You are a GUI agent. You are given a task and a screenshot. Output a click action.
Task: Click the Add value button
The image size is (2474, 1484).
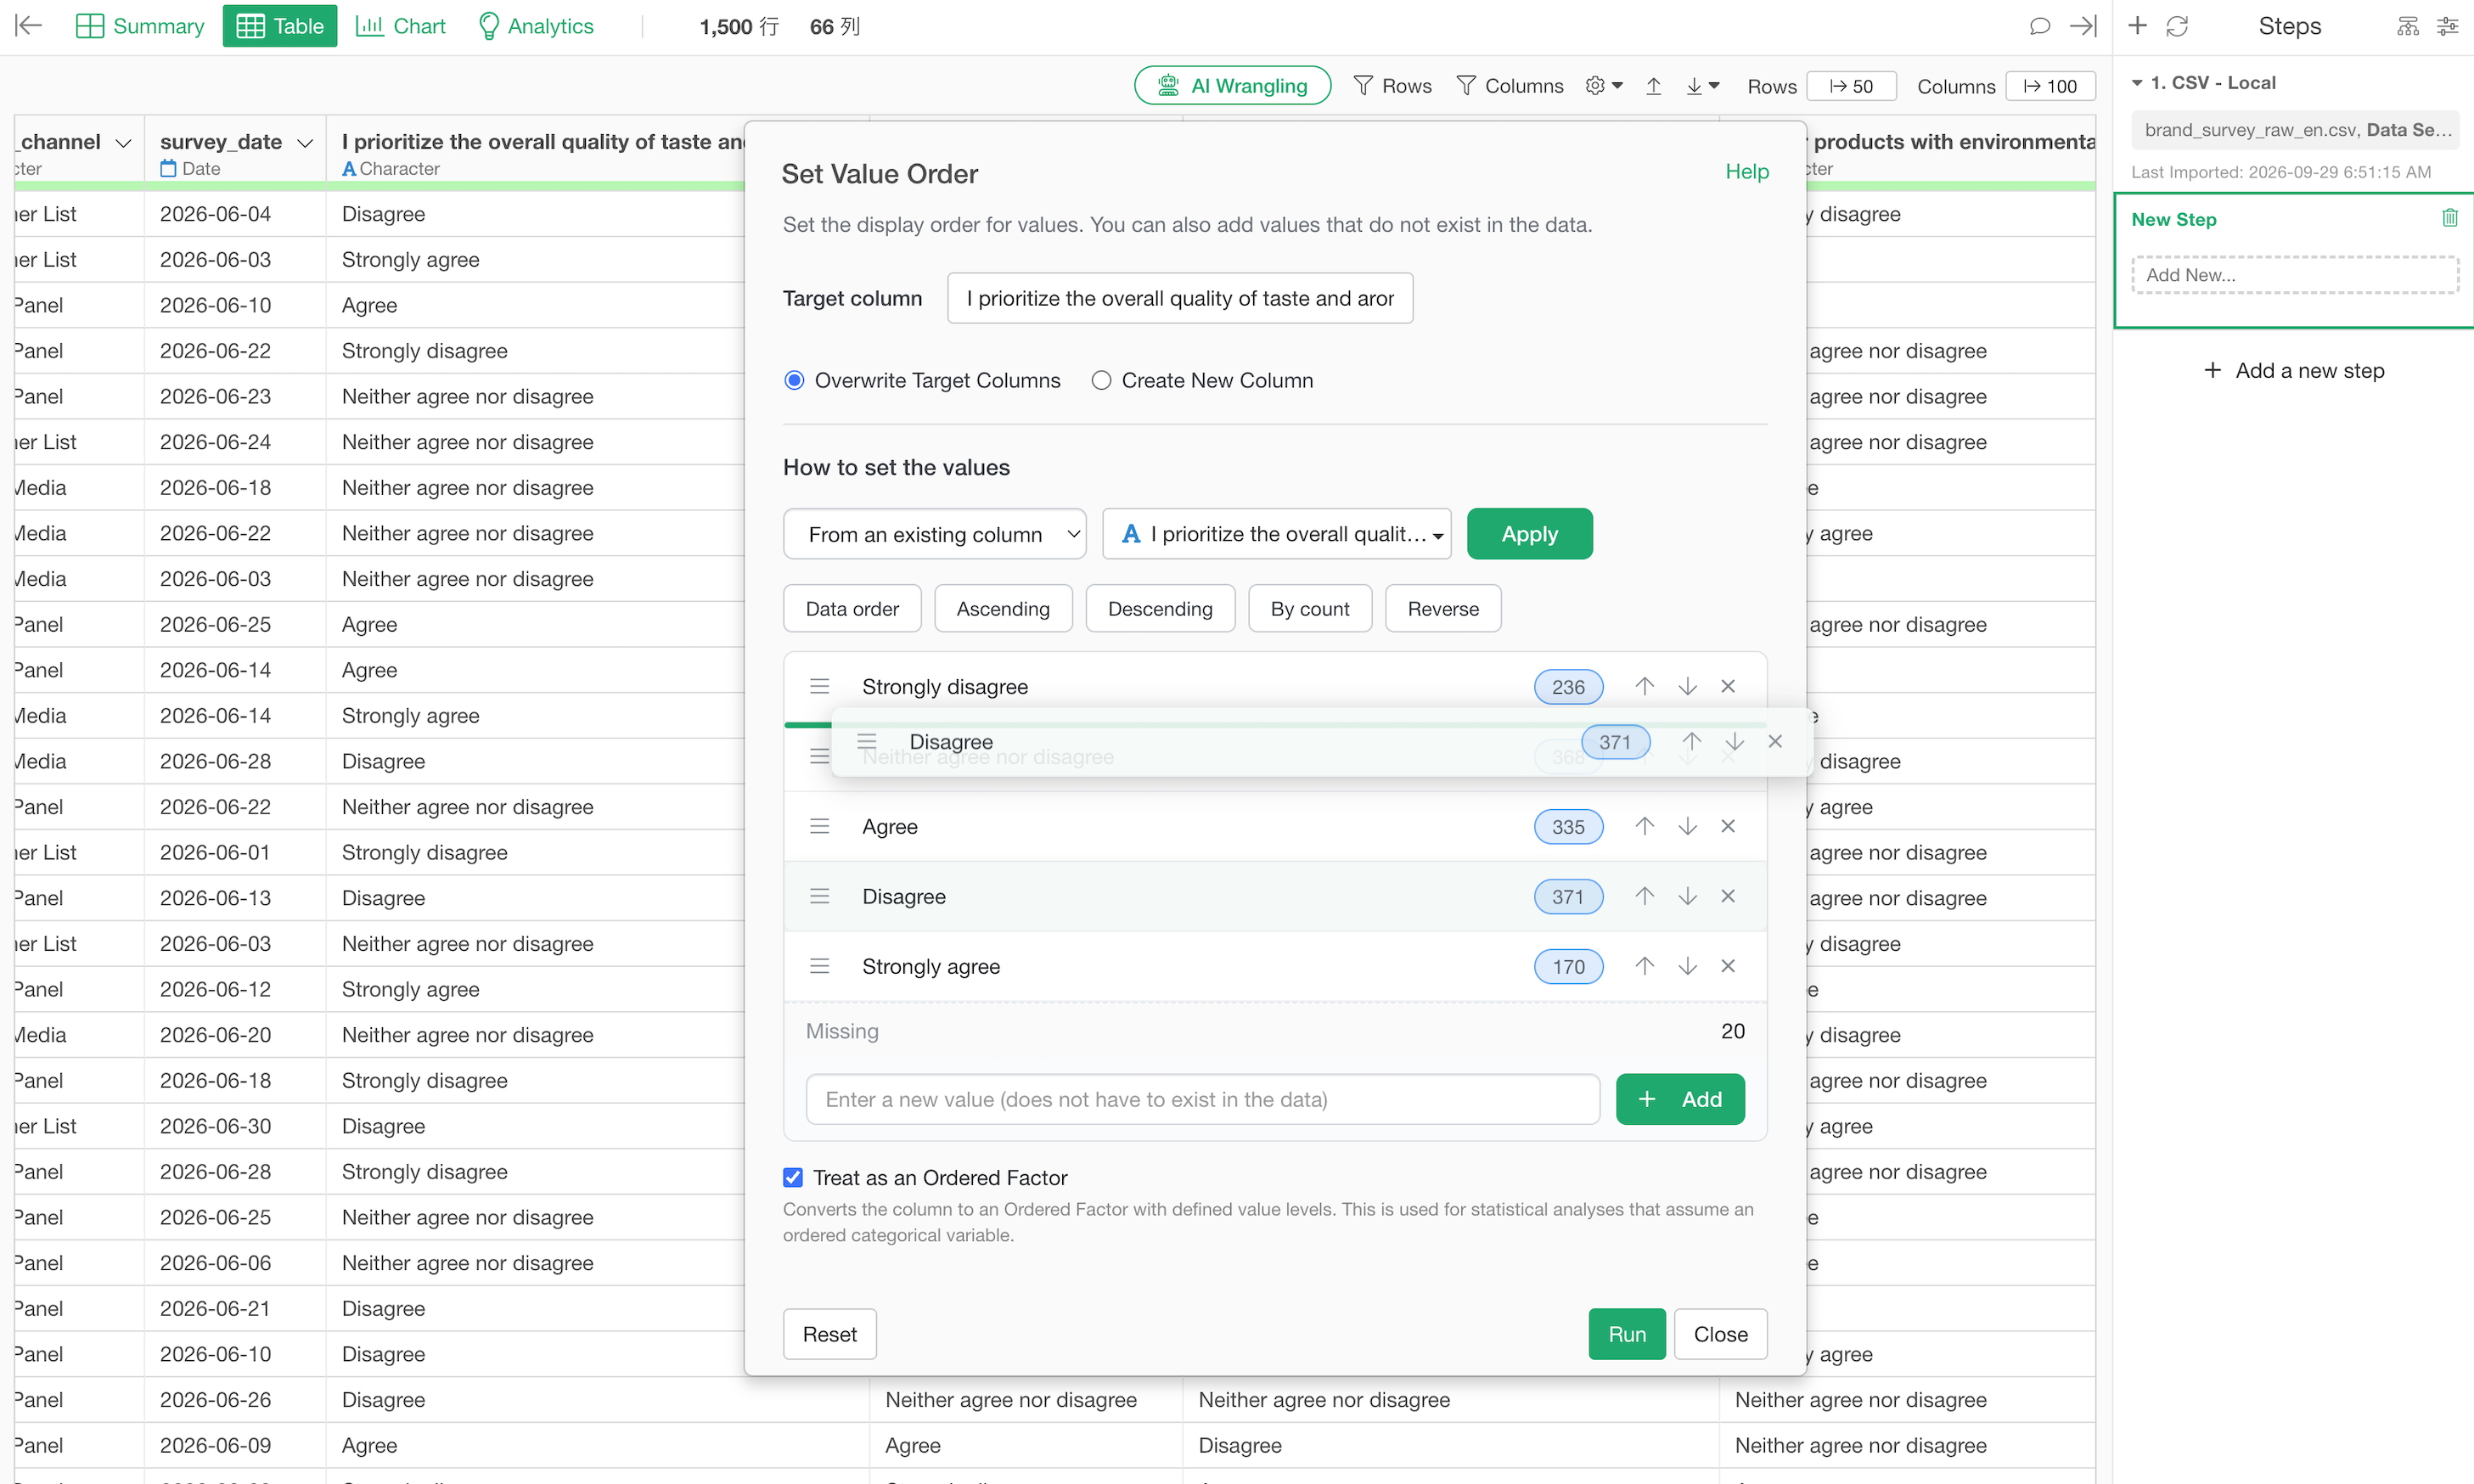click(x=1680, y=1099)
